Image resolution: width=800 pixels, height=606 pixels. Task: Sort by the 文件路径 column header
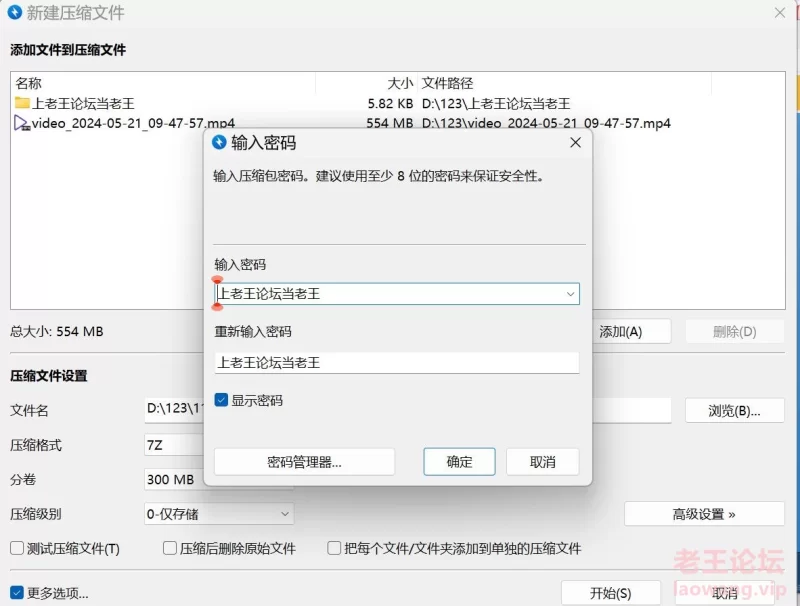(447, 83)
